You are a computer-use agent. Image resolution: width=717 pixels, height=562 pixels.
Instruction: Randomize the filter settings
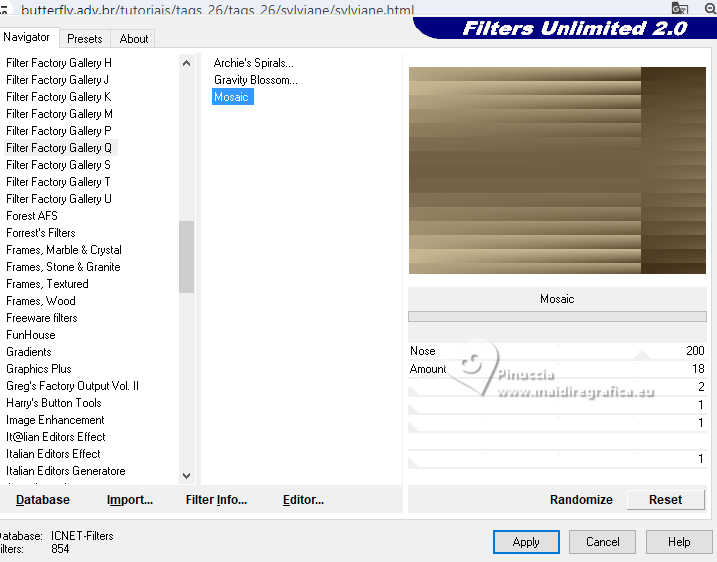click(x=581, y=499)
